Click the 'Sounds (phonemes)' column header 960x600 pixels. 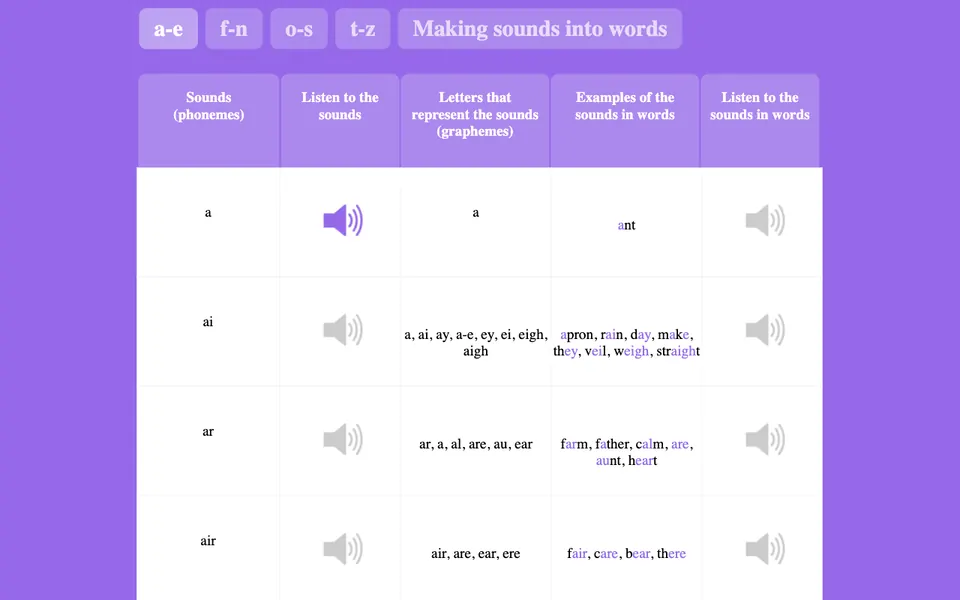[209, 121]
